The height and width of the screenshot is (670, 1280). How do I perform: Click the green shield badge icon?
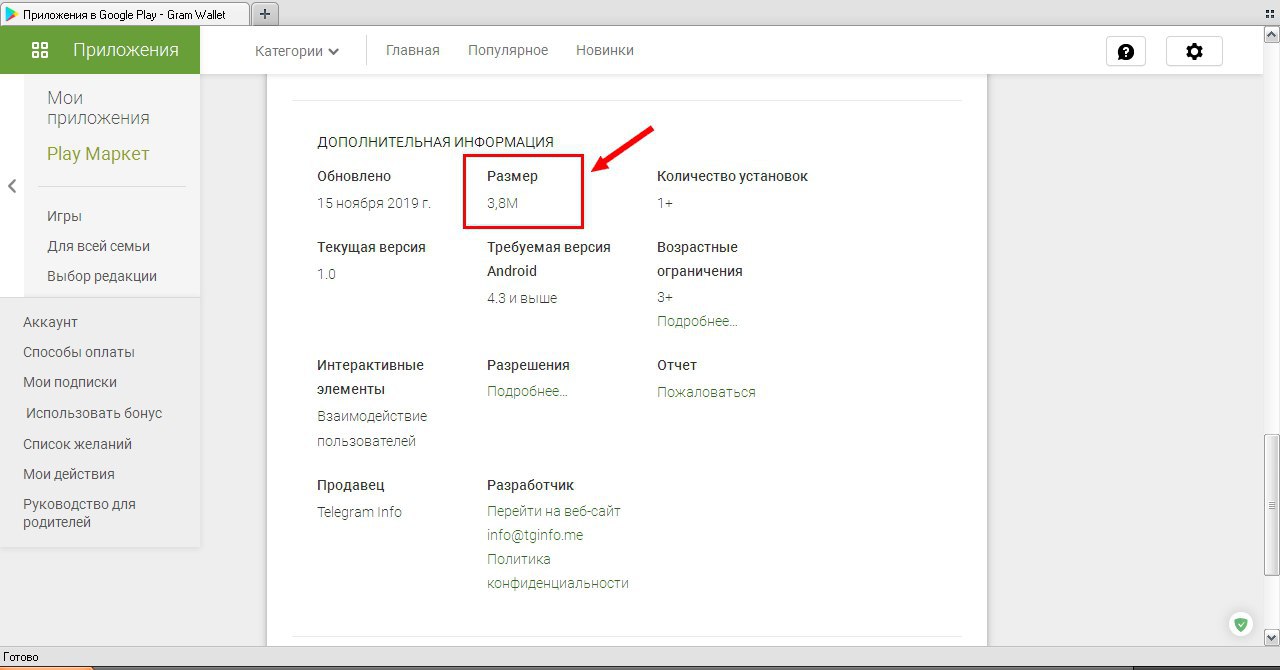1241,625
